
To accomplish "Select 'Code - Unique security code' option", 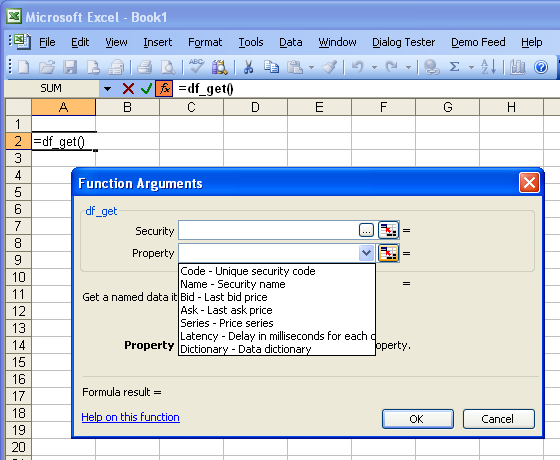I will pyautogui.click(x=277, y=271).
